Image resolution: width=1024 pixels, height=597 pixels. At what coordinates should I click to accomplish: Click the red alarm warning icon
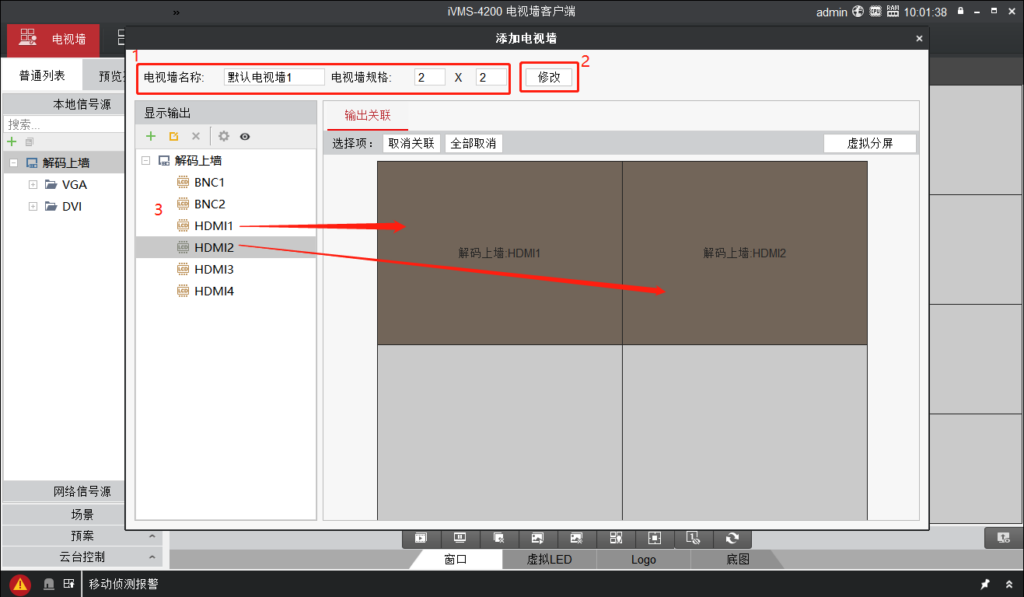tap(20, 584)
